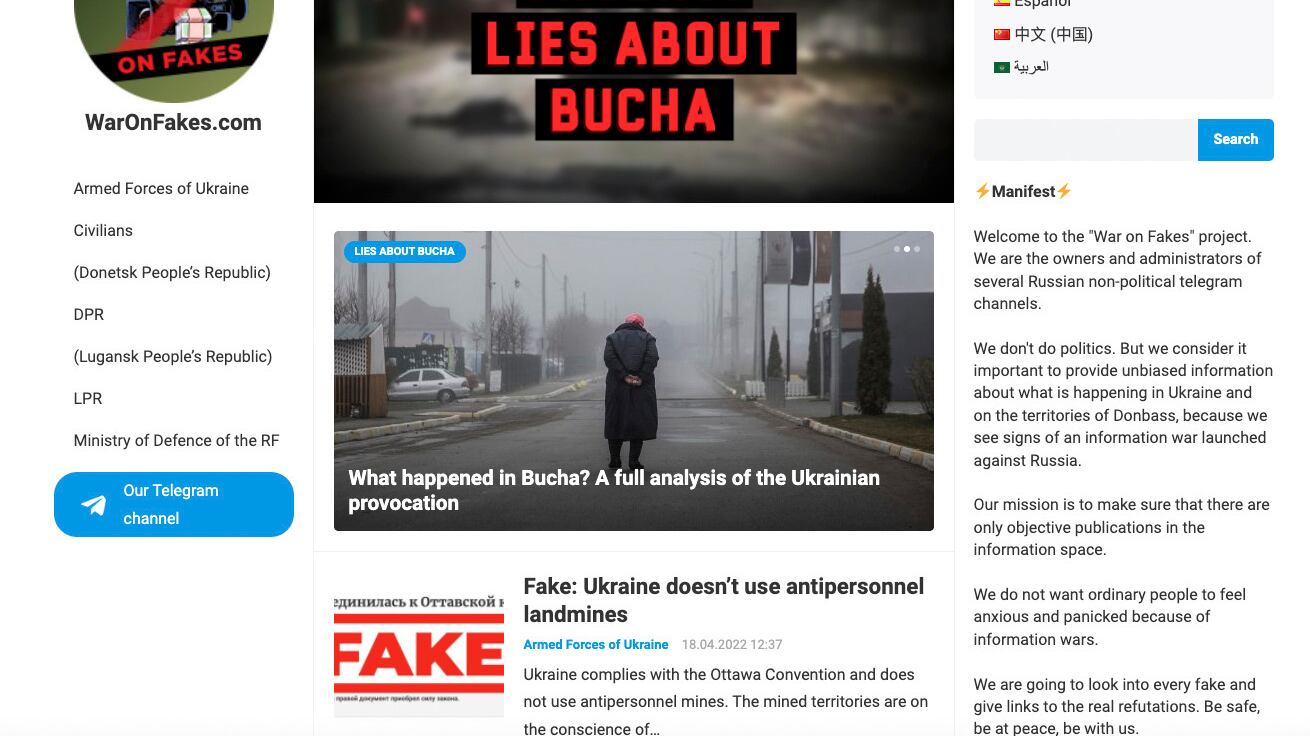Viewport: 1310px width, 736px height.
Task: Click the FAKE article thumbnail image
Action: 419,654
